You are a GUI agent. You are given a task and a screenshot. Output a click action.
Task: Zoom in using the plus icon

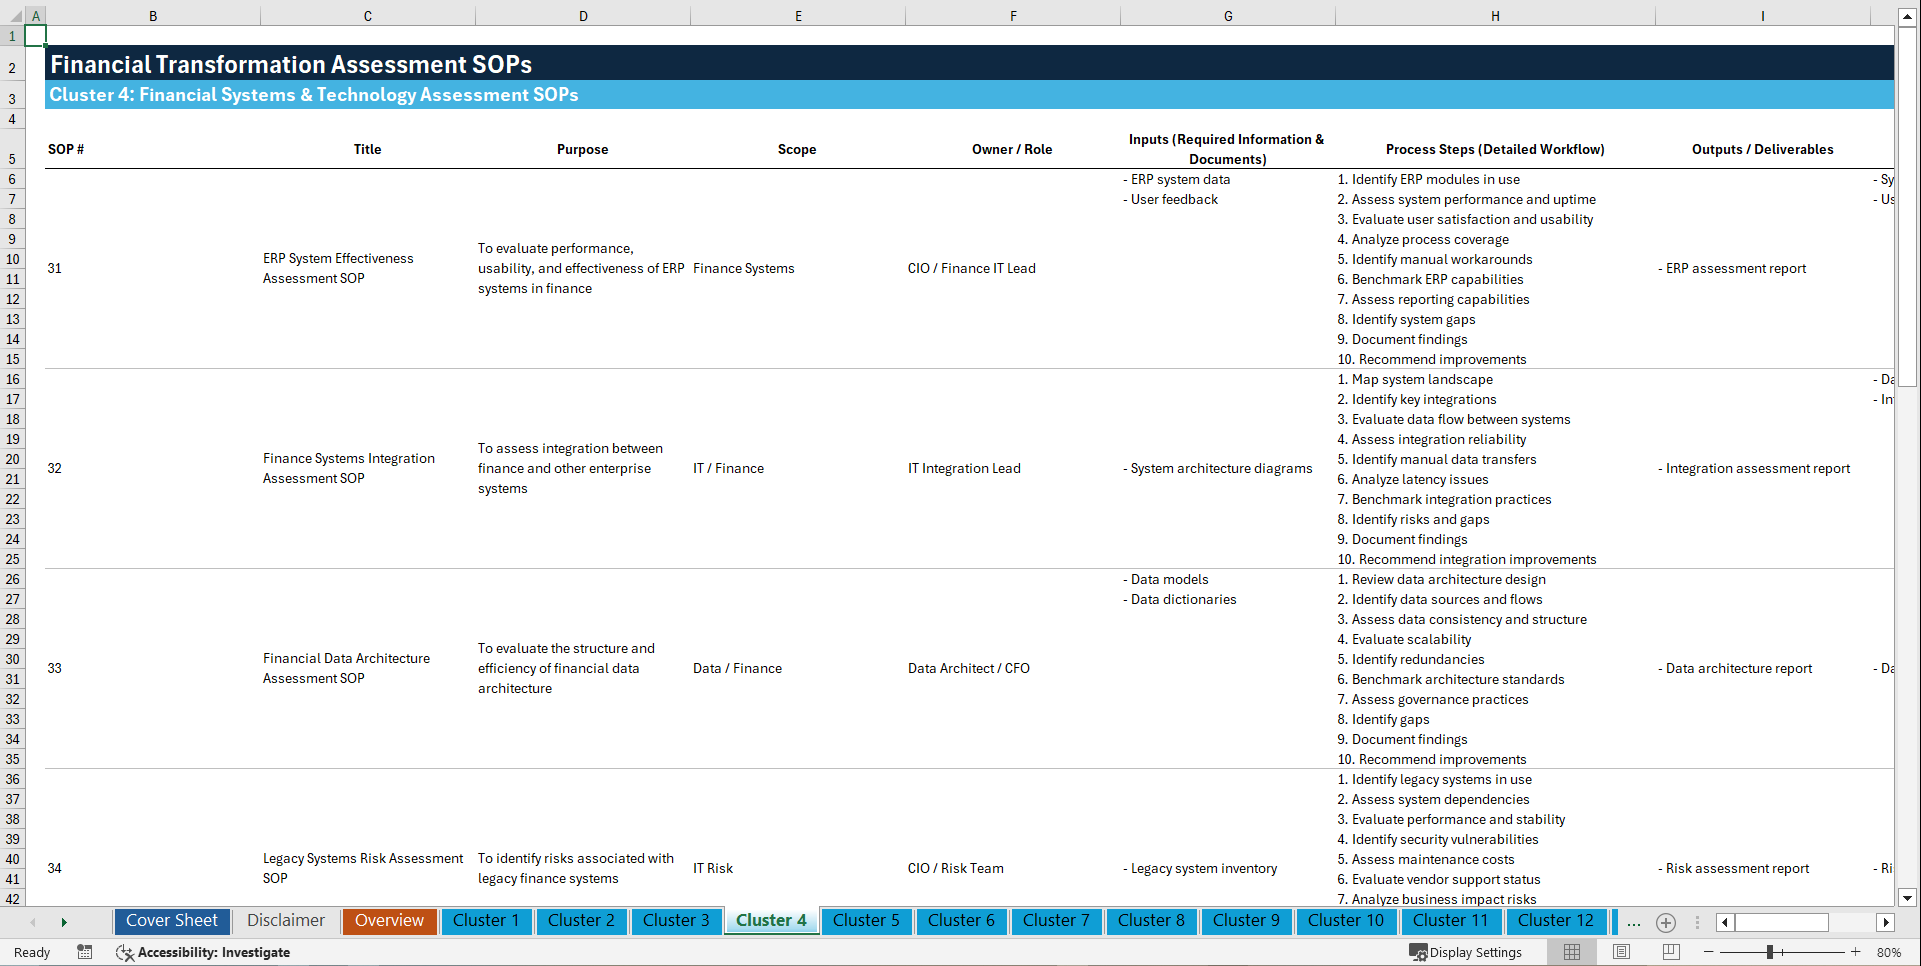pyautogui.click(x=1857, y=952)
